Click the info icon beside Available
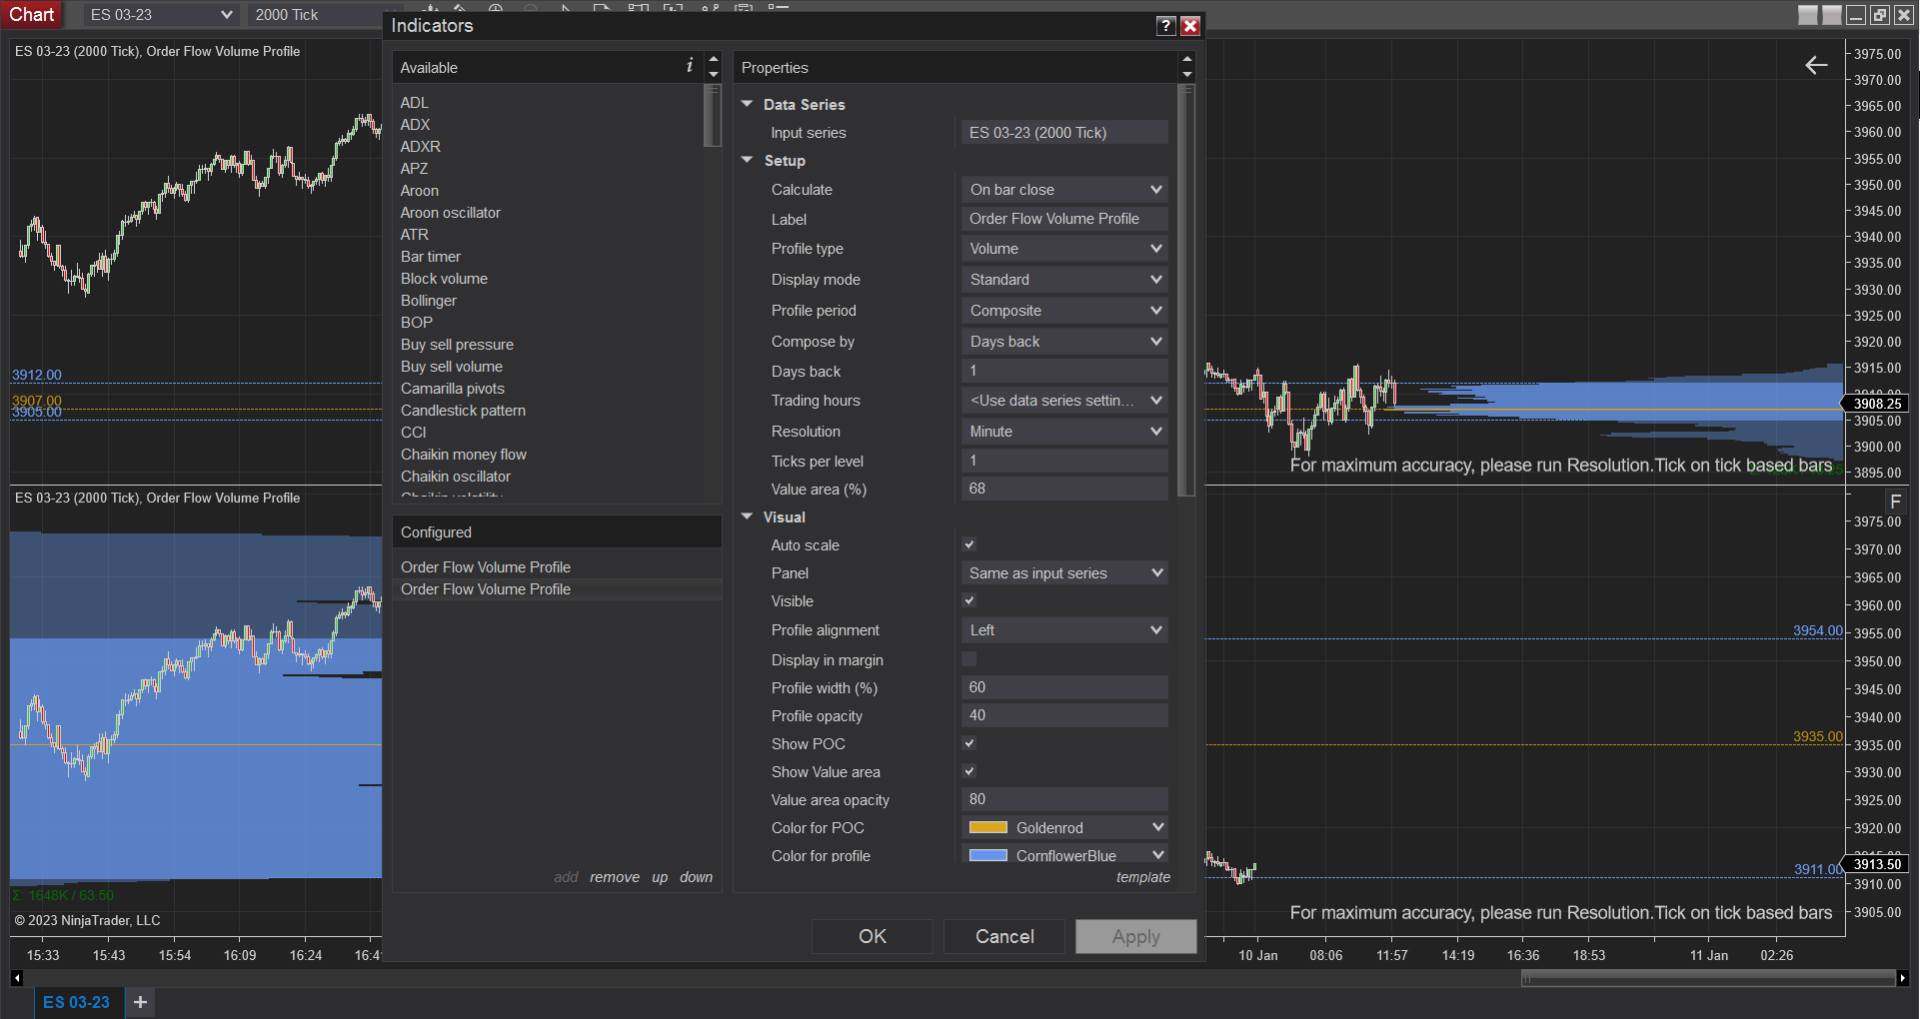This screenshot has height=1019, width=1920. coord(689,66)
